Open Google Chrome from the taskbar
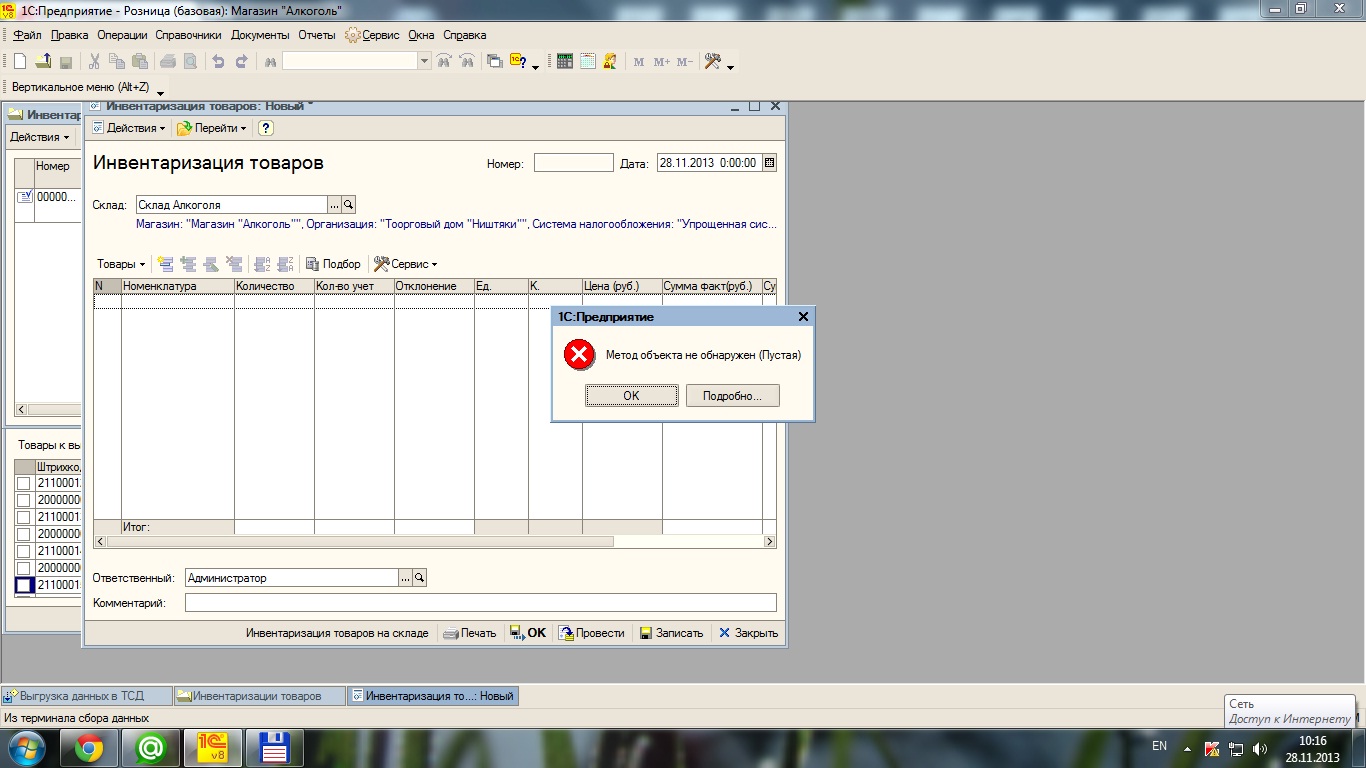The height and width of the screenshot is (768, 1366). (x=88, y=747)
